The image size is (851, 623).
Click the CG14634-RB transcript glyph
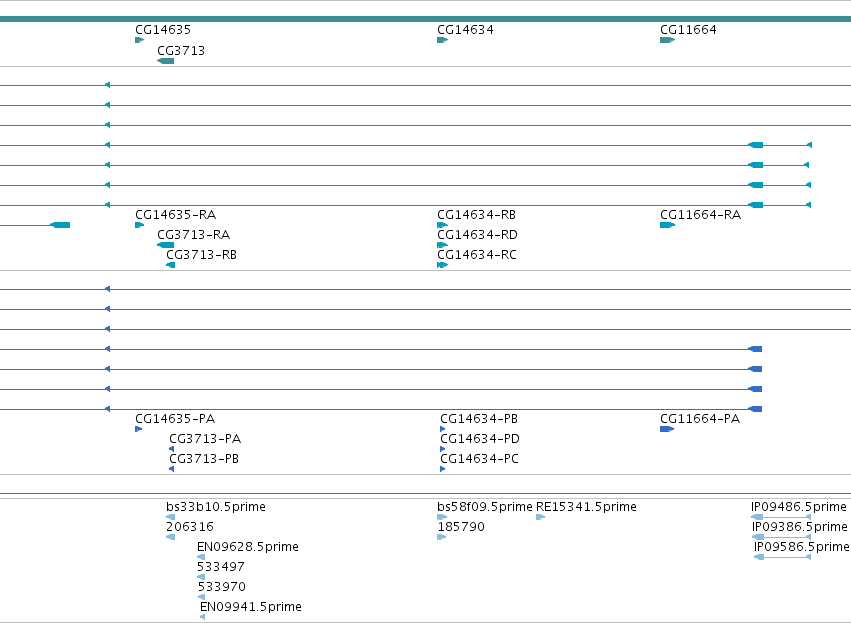coord(442,225)
